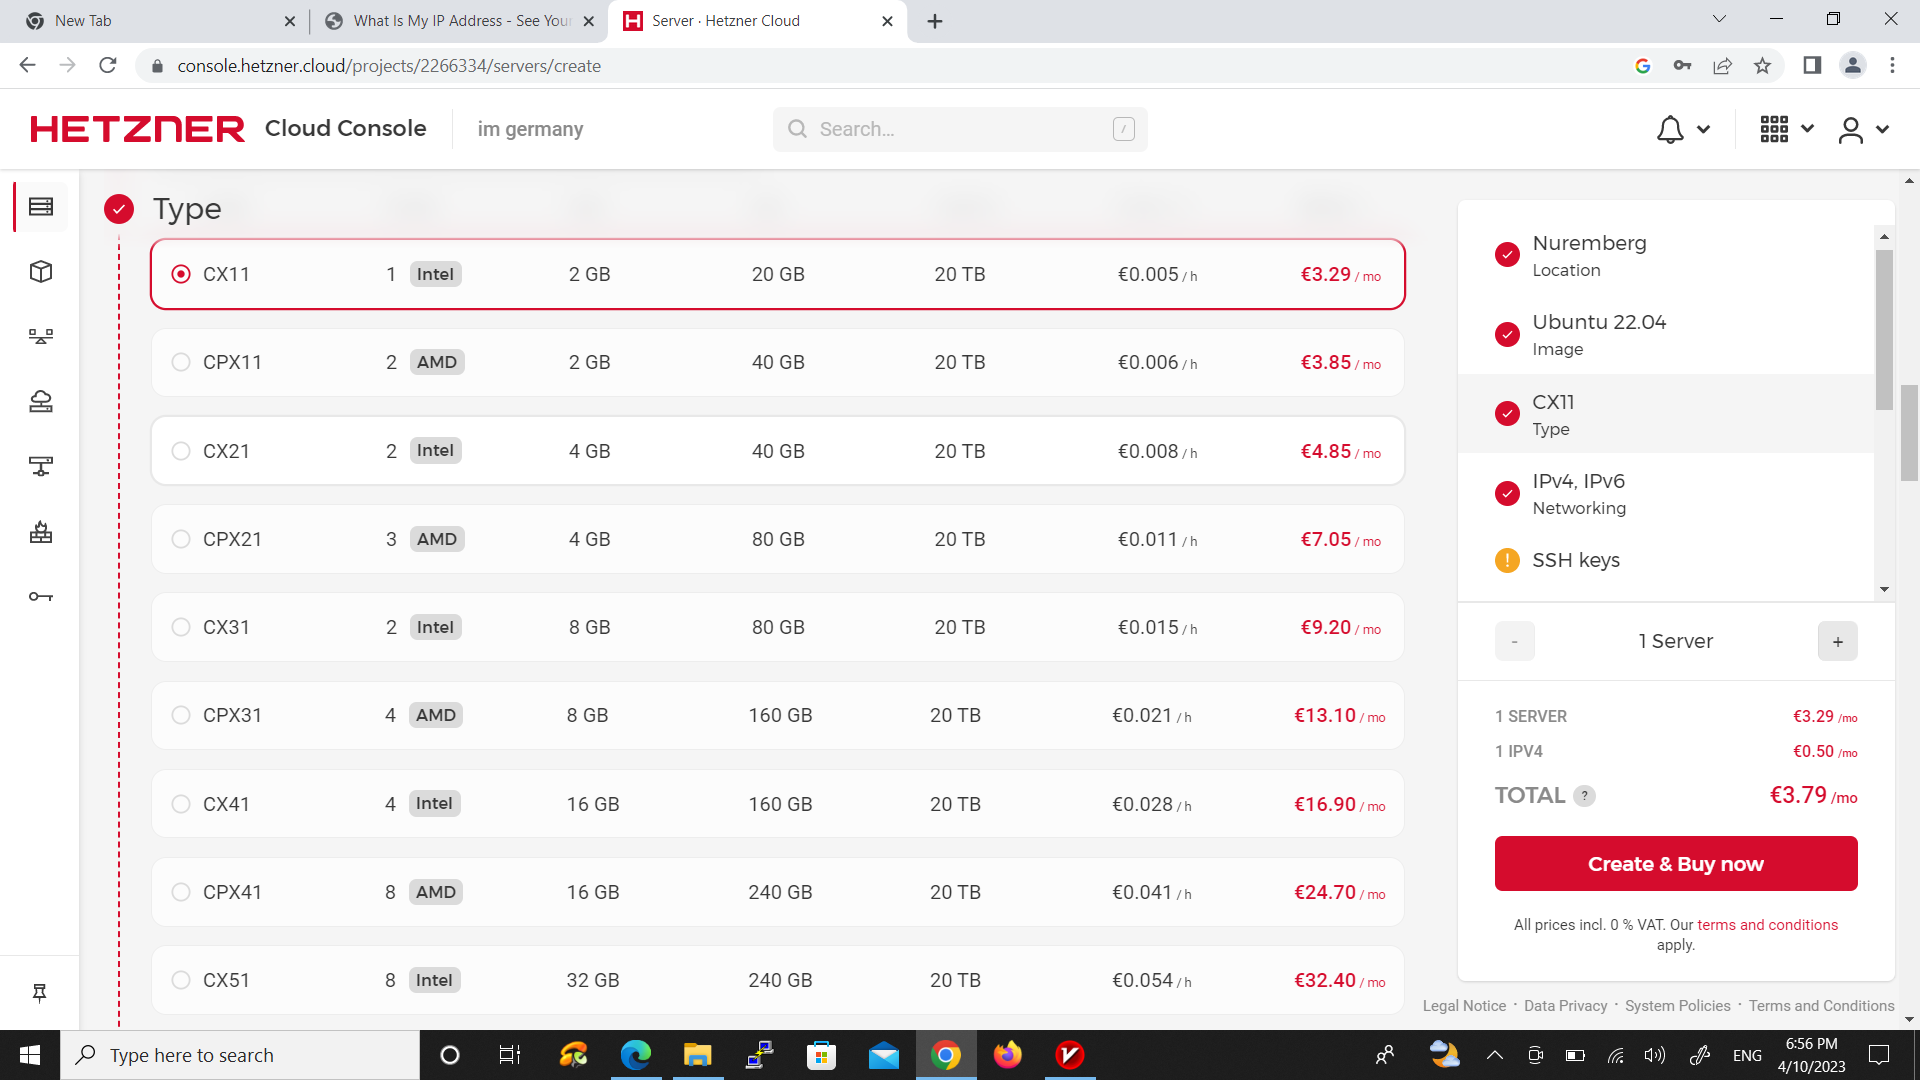Image resolution: width=1920 pixels, height=1080 pixels.
Task: Open Legal Notice link
Action: 1464,1006
